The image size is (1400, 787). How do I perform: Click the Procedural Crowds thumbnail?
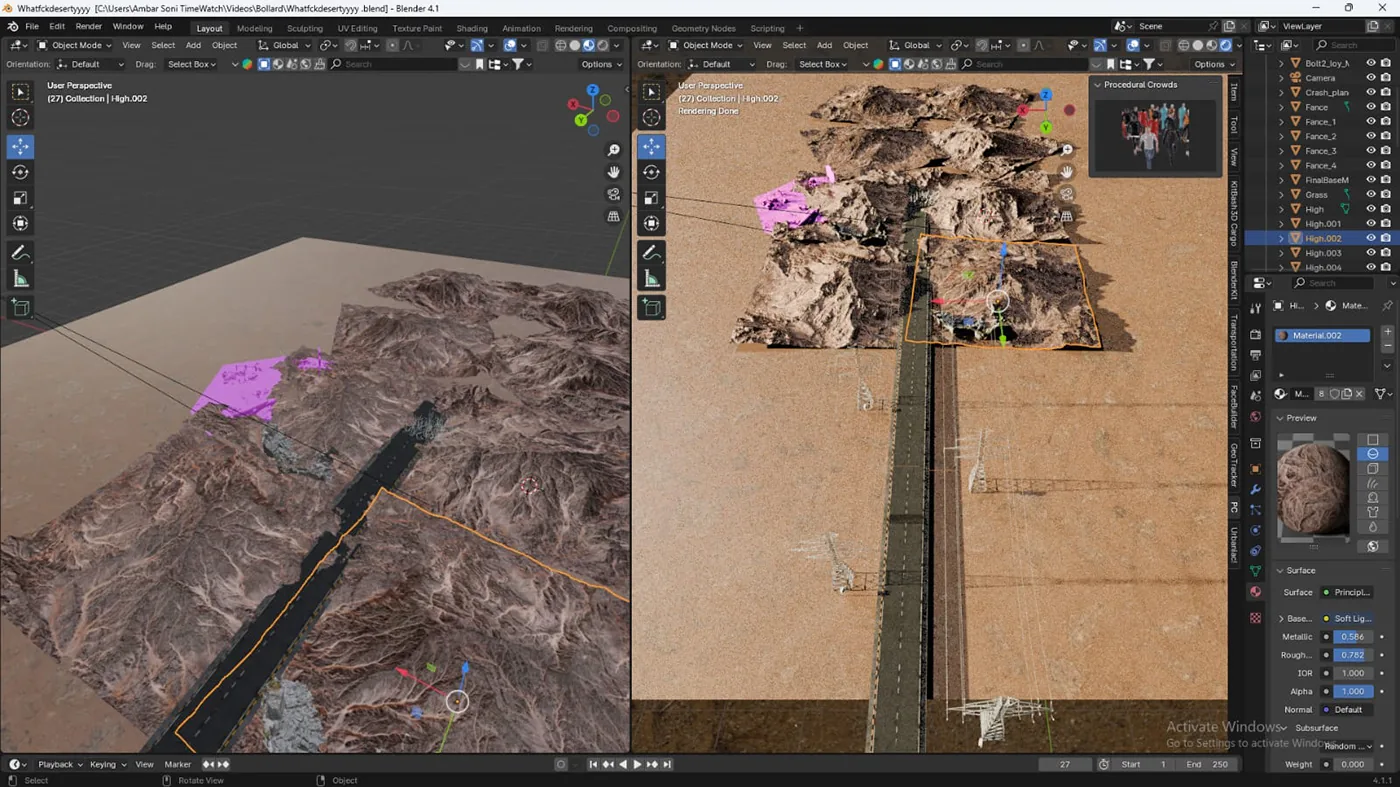click(x=1155, y=136)
